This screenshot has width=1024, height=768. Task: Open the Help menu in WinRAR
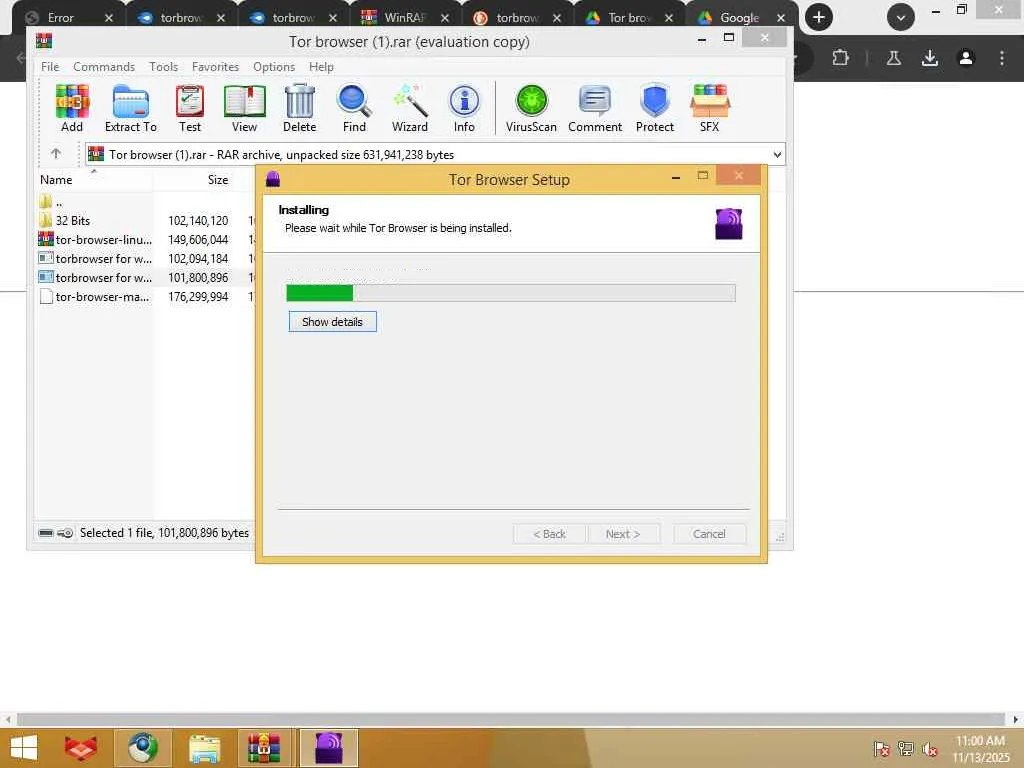pyautogui.click(x=321, y=67)
